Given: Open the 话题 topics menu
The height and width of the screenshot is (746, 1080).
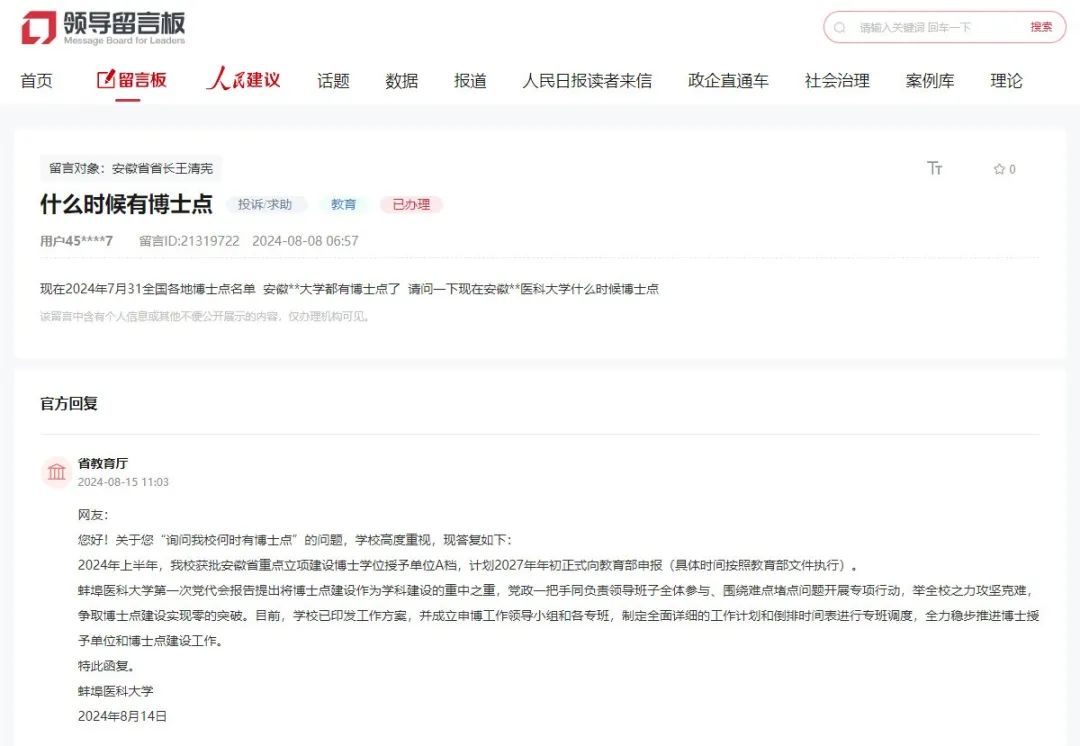Looking at the screenshot, I should click(x=333, y=81).
